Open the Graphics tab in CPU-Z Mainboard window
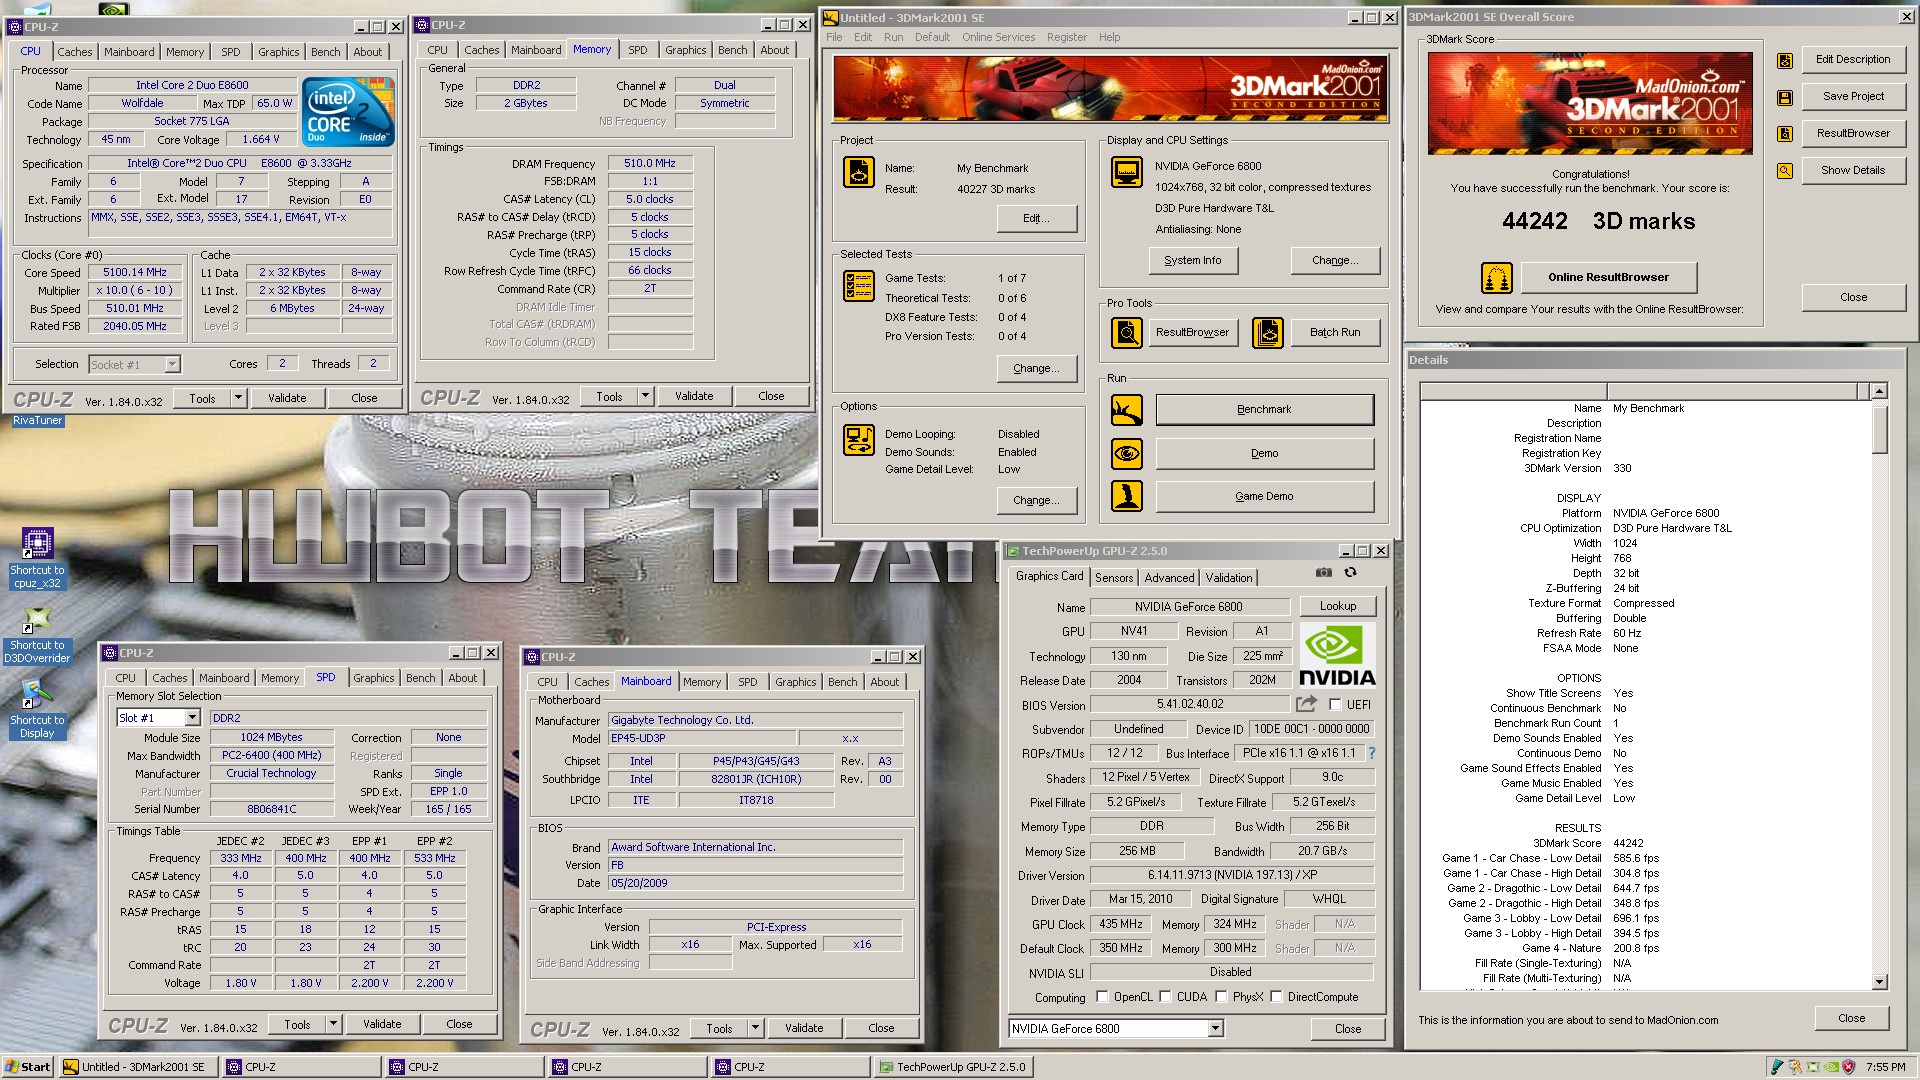The image size is (1920, 1080). (795, 682)
